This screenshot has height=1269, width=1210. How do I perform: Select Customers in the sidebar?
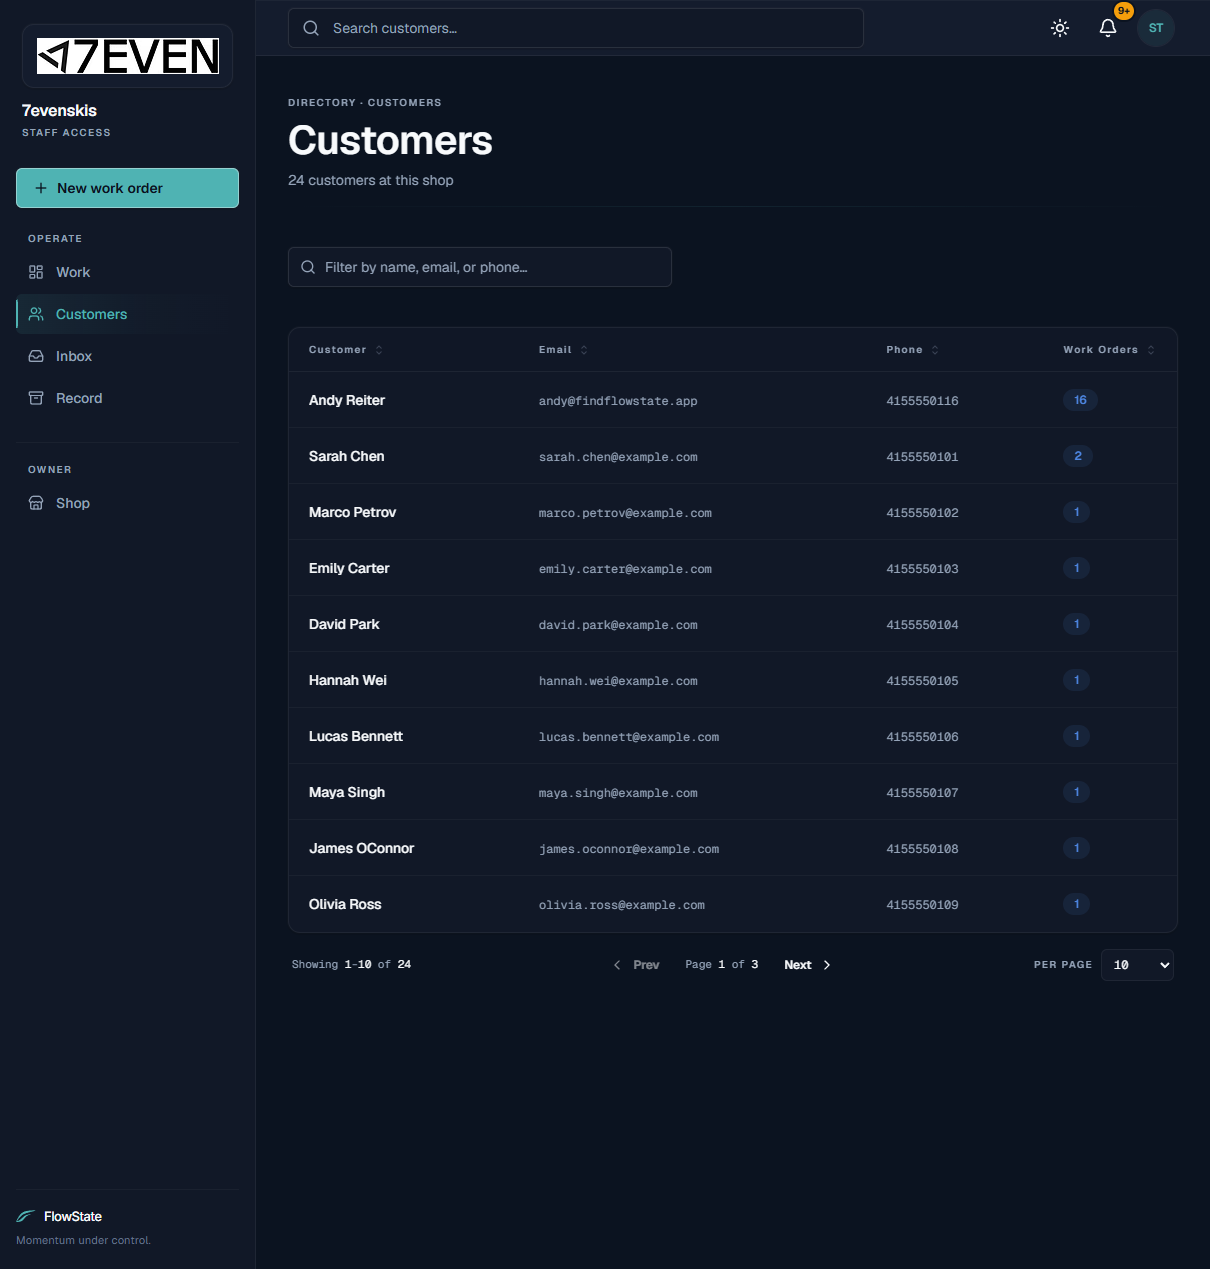coord(128,314)
